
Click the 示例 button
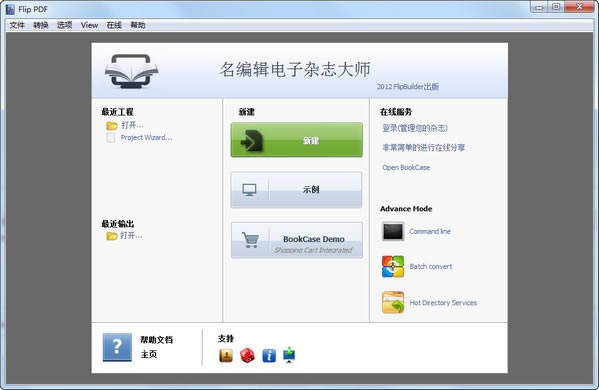296,190
